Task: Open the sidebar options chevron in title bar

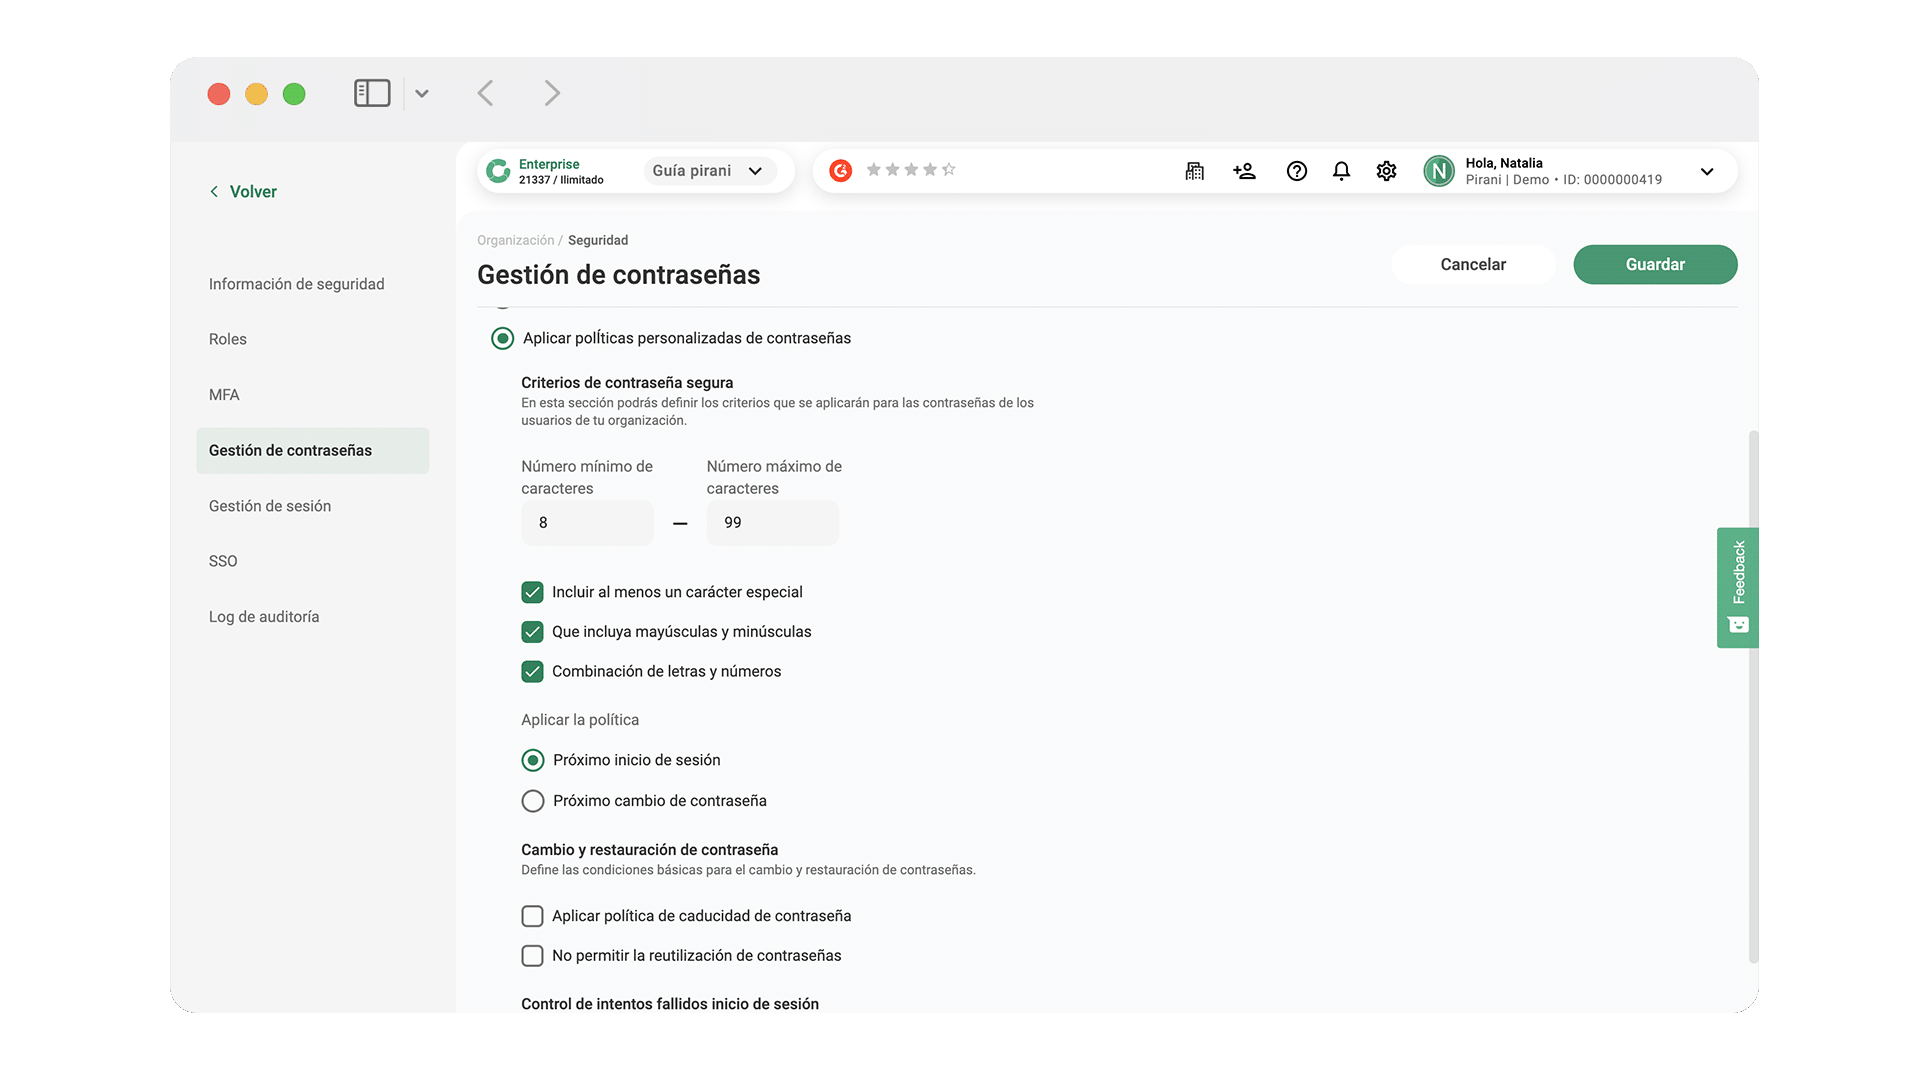Action: (422, 93)
